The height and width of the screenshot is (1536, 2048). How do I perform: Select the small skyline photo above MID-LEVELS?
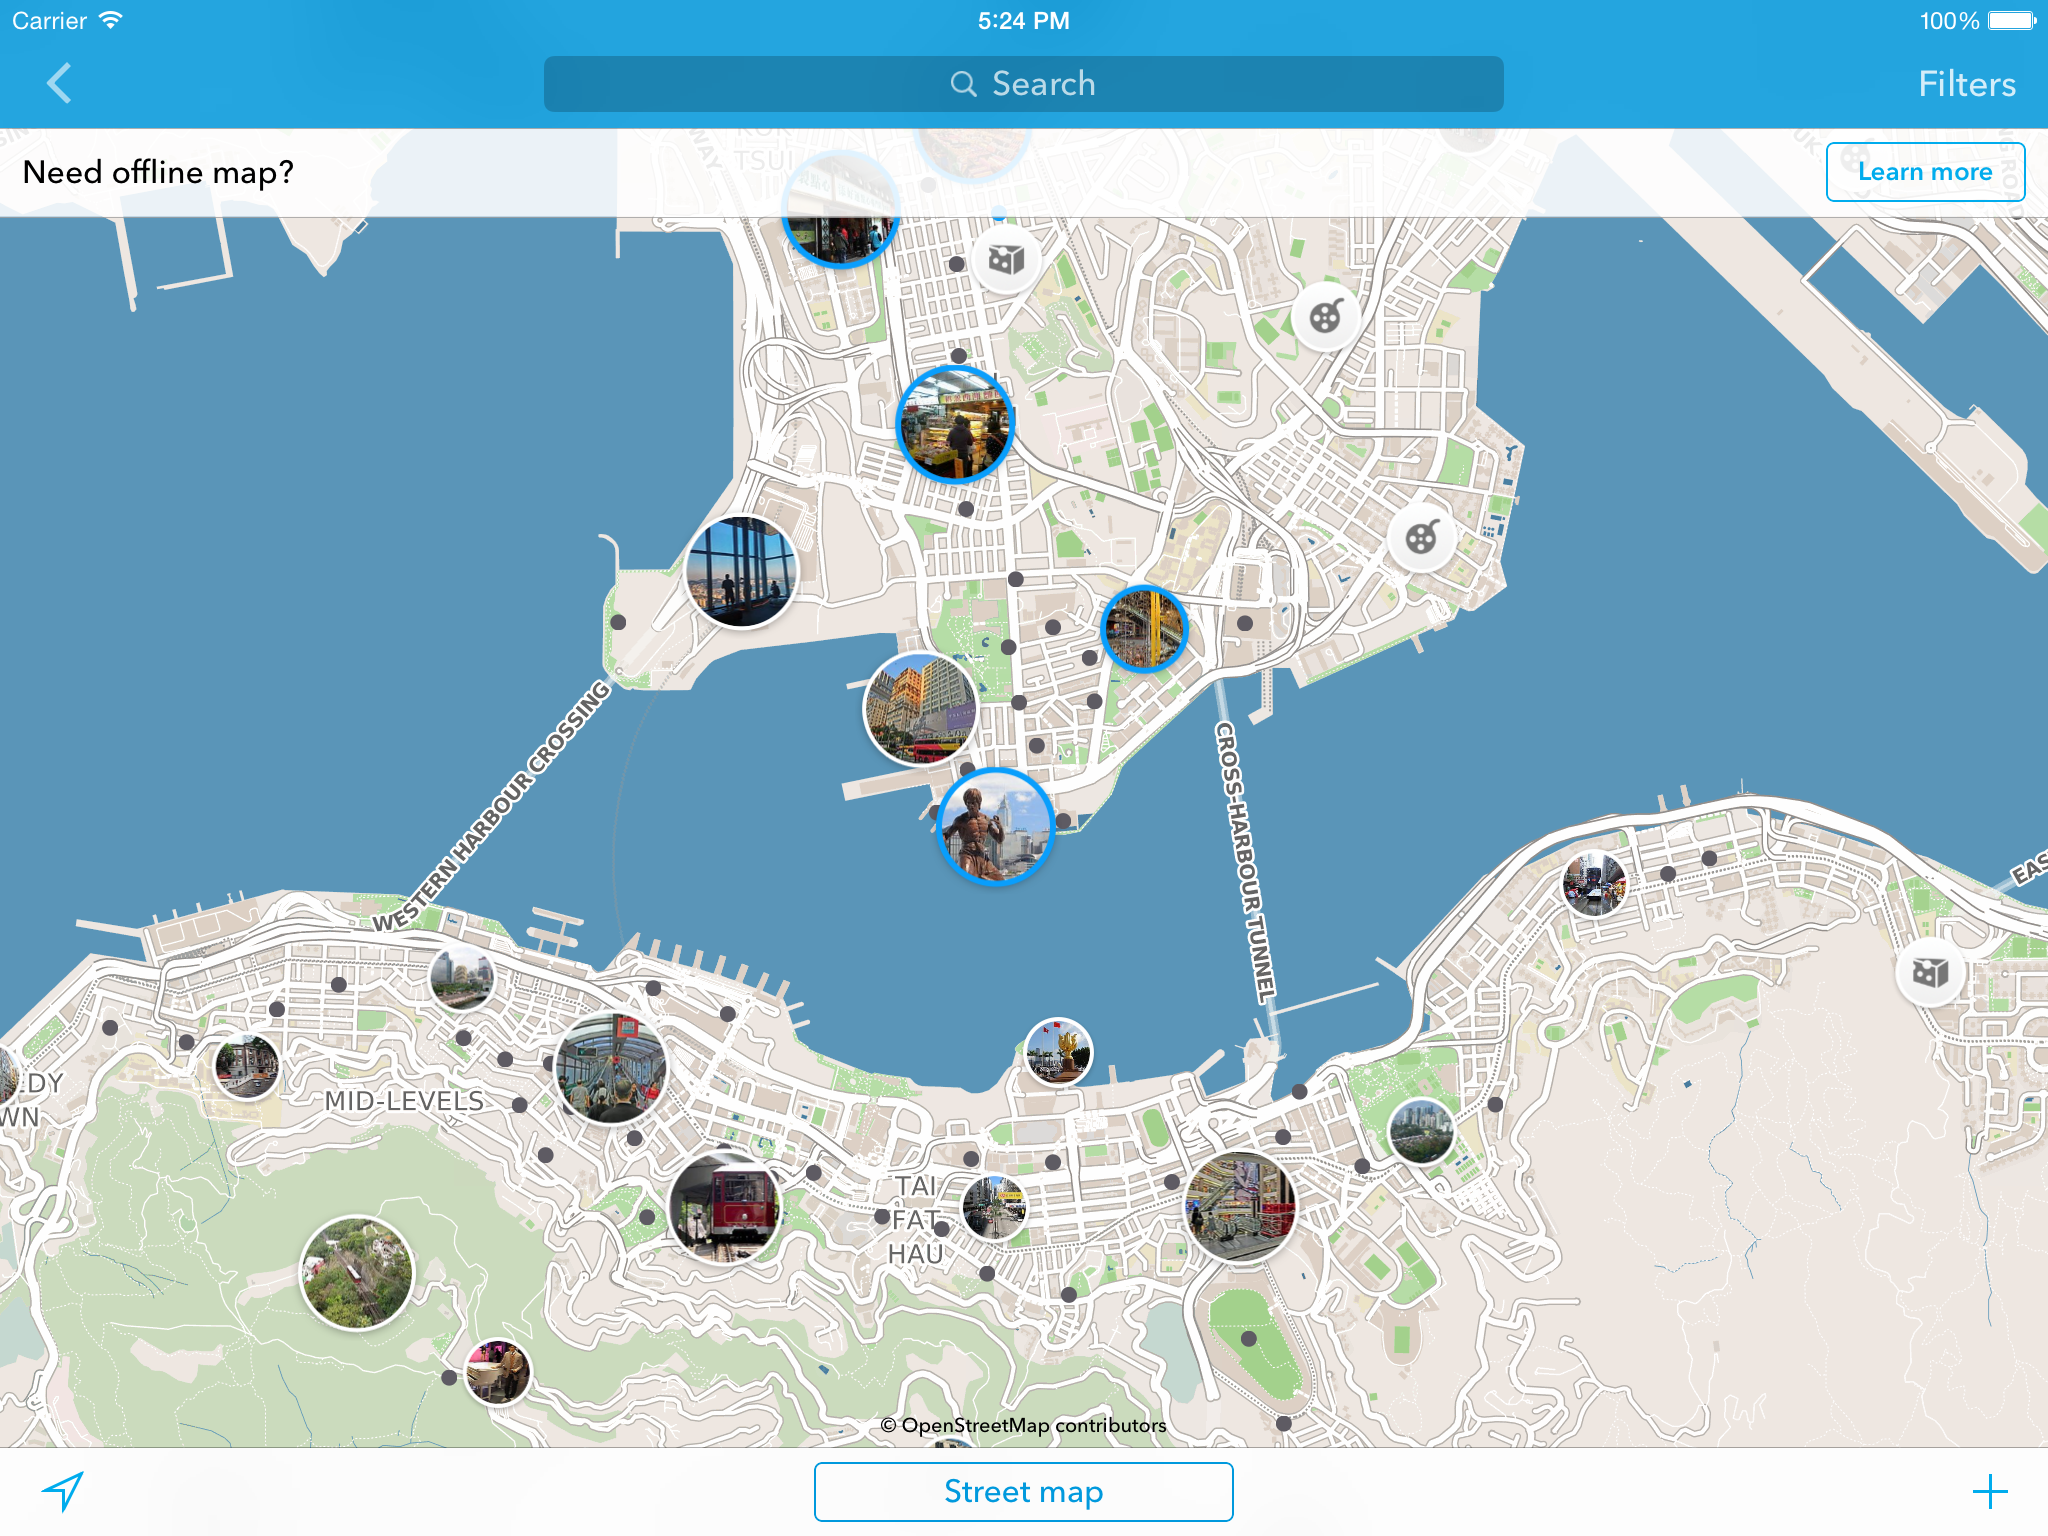coord(462,978)
